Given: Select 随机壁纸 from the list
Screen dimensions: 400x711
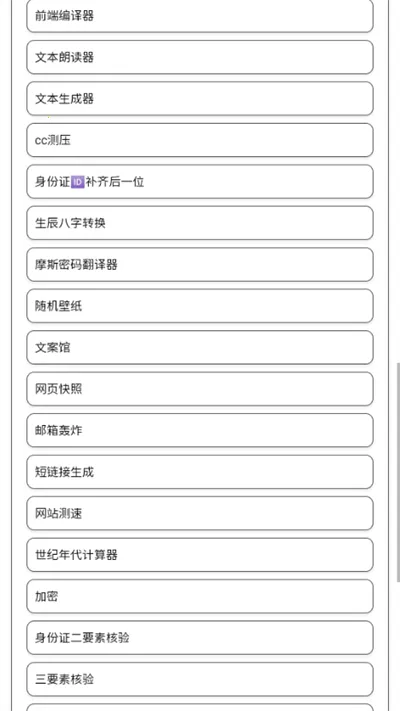Looking at the screenshot, I should coord(200,306).
